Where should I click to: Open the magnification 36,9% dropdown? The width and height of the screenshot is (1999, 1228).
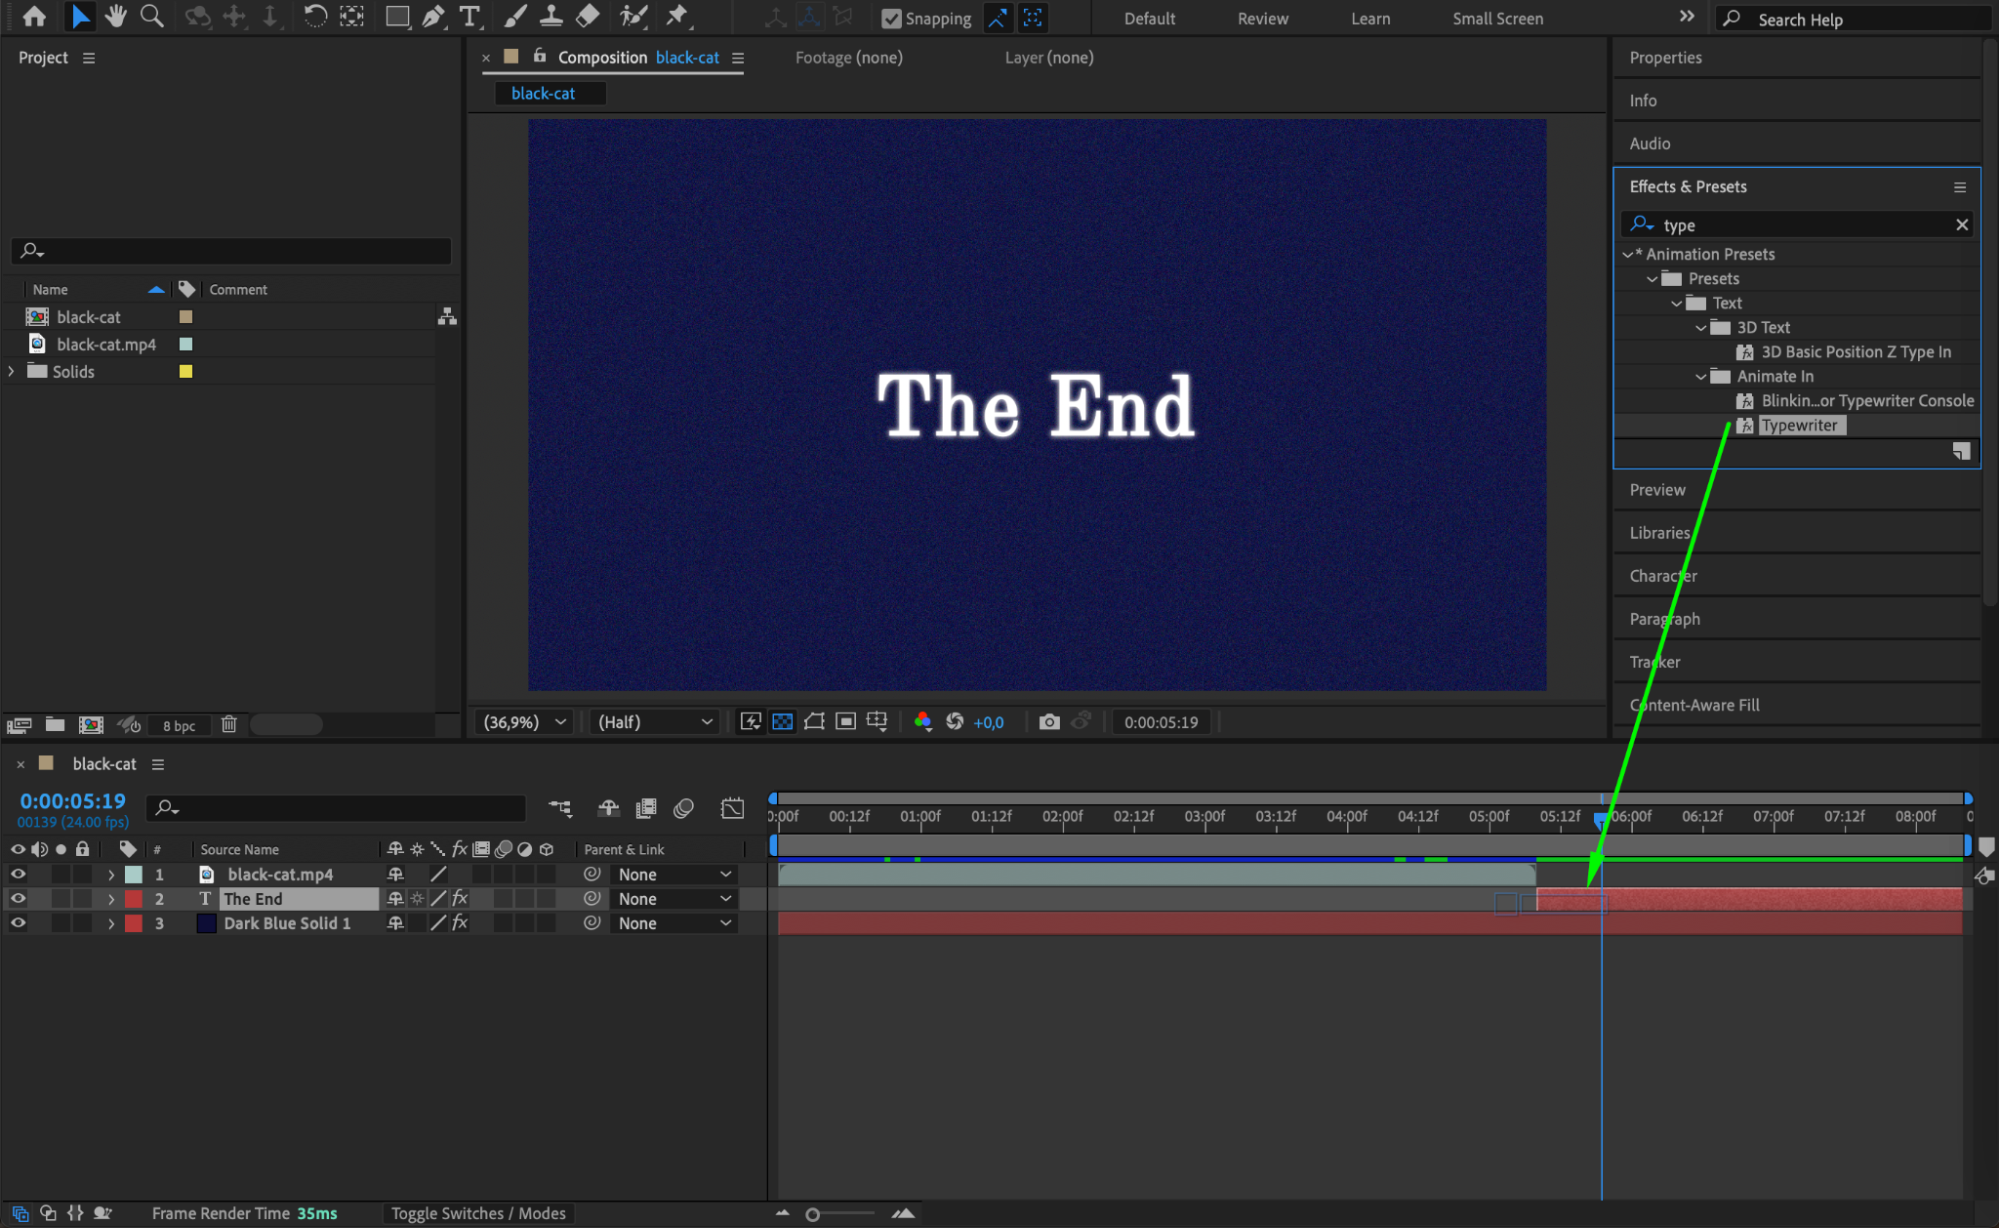(525, 722)
